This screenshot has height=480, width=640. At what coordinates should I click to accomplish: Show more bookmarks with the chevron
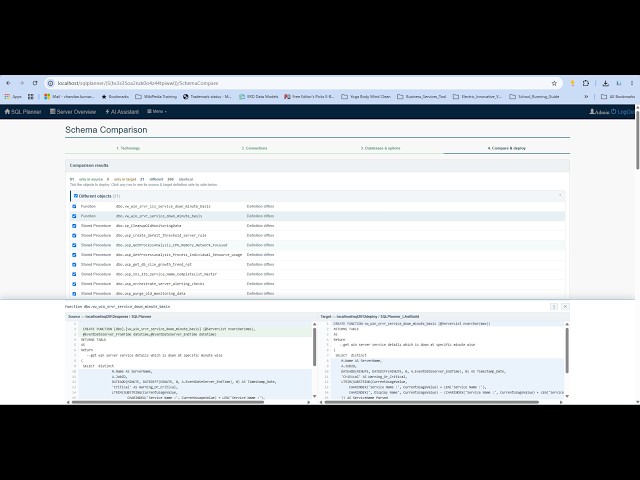[586, 97]
